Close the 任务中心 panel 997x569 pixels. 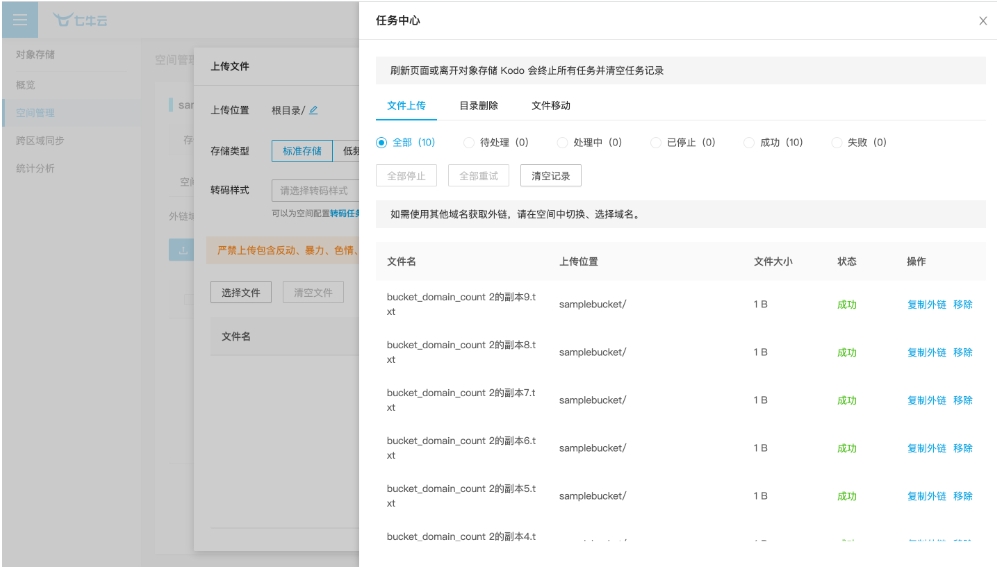coord(982,21)
